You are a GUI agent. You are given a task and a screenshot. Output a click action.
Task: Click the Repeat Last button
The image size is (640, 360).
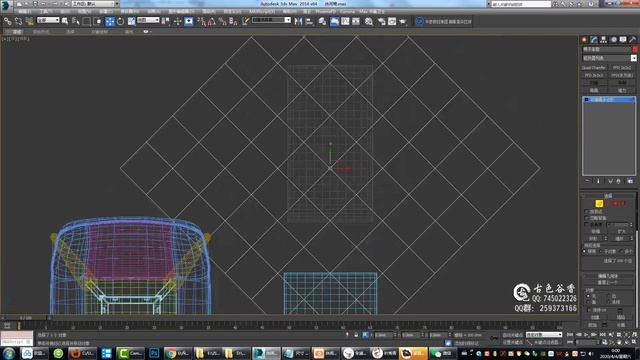coord(608,282)
